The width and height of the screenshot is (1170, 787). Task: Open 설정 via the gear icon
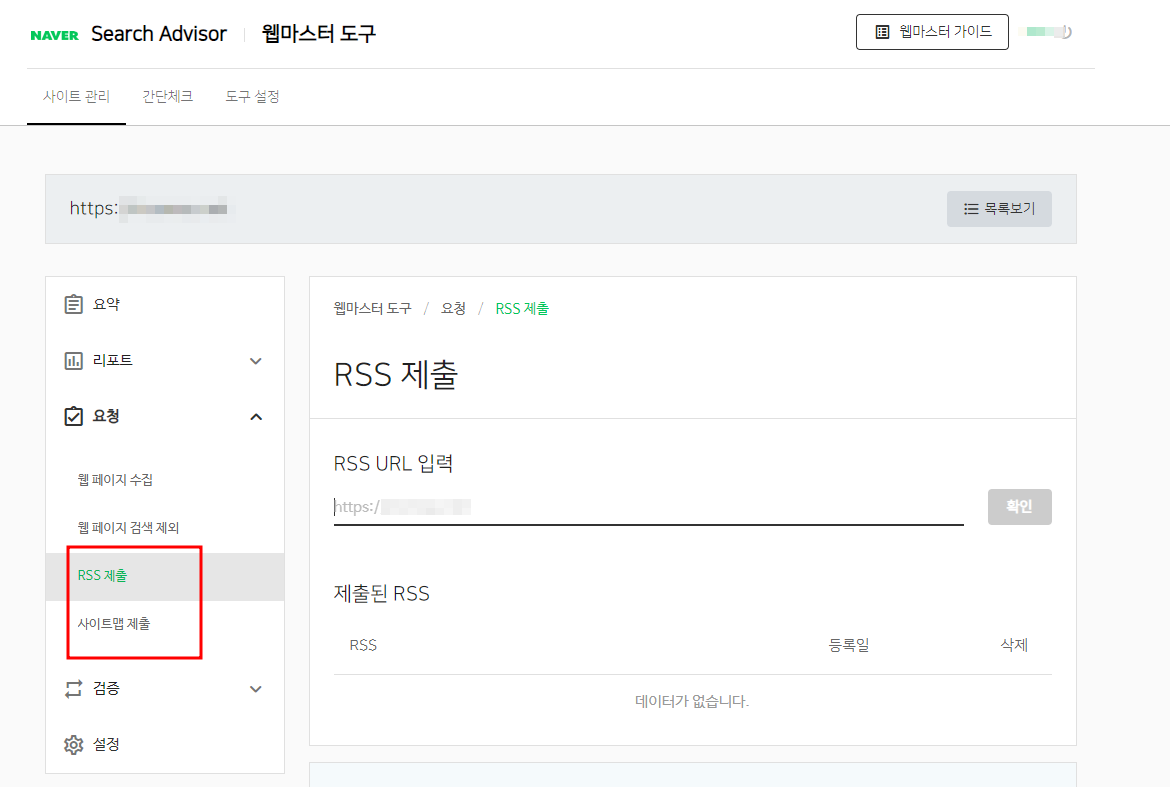(x=74, y=744)
